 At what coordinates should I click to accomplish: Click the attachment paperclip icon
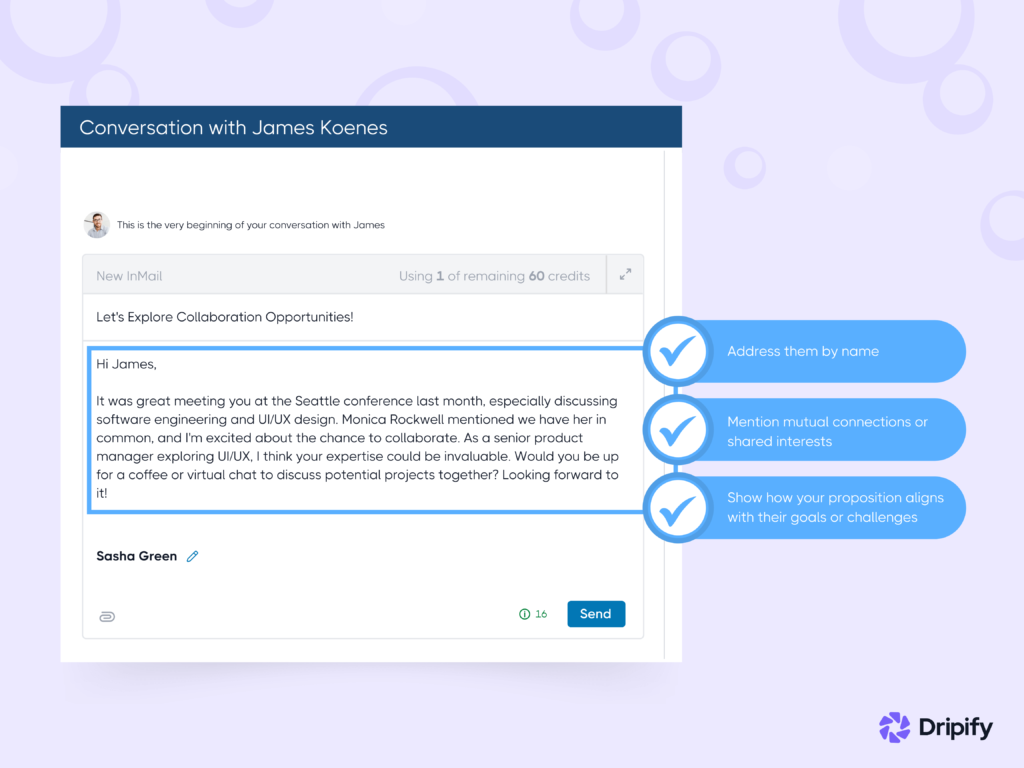point(107,616)
